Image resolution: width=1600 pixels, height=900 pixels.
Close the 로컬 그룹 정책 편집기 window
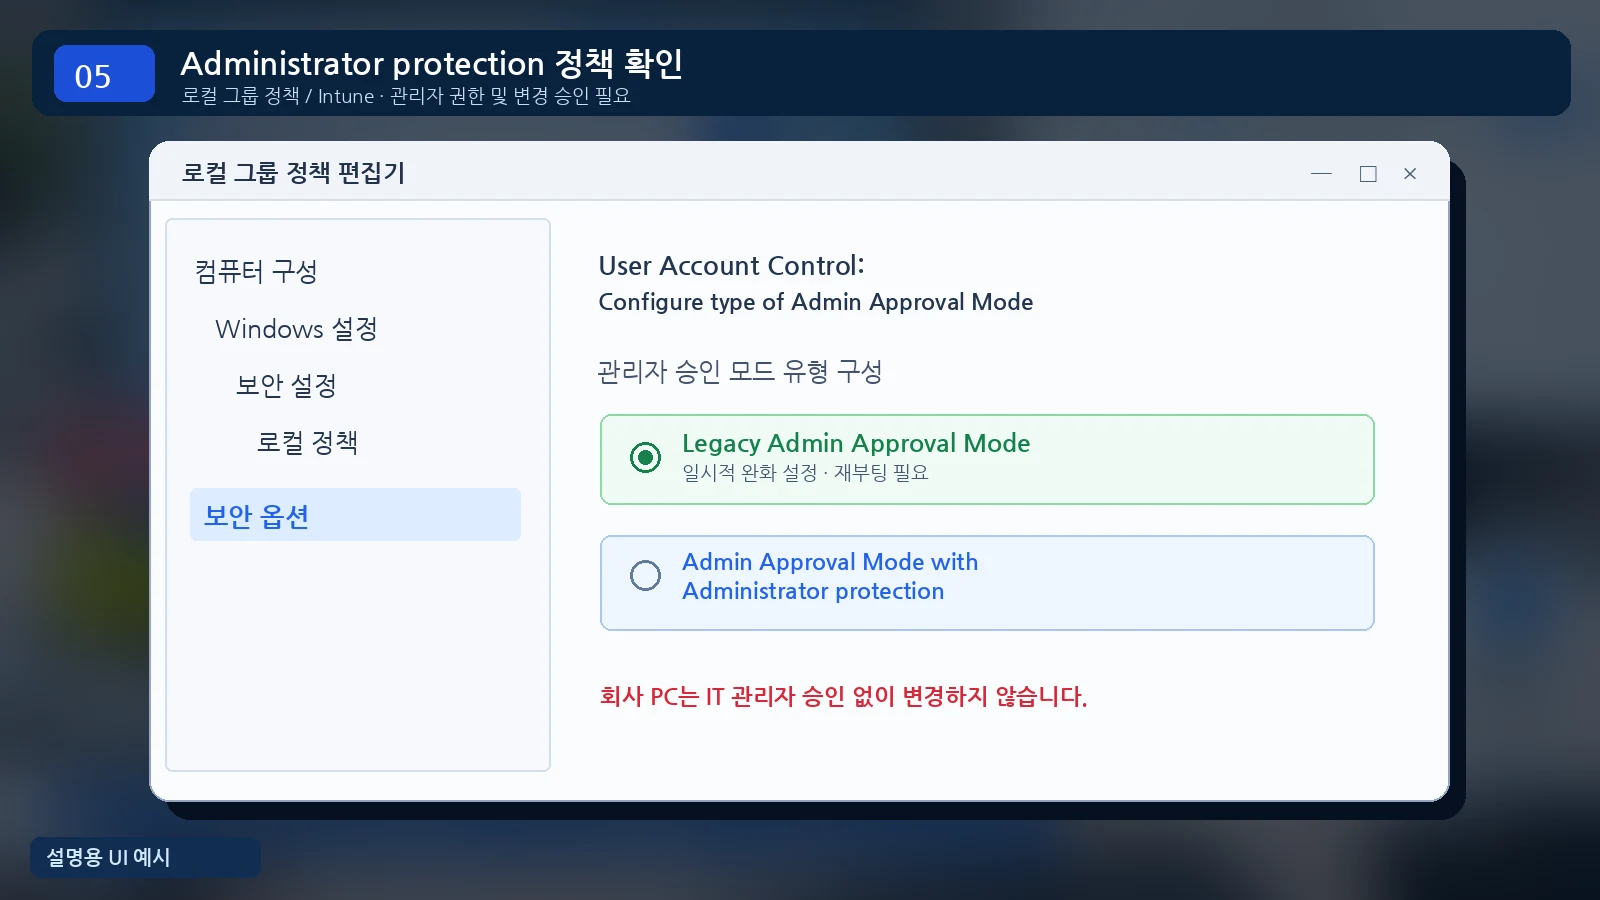point(1410,174)
